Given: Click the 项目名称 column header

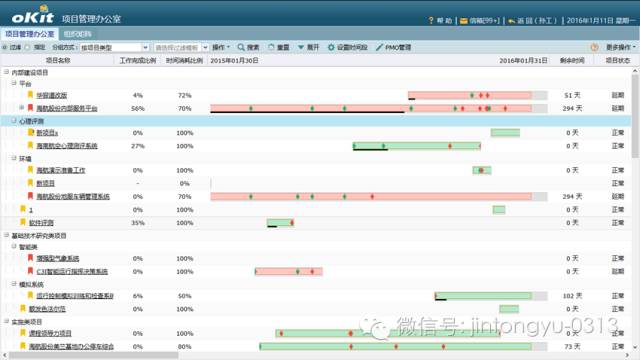Looking at the screenshot, I should point(58,60).
